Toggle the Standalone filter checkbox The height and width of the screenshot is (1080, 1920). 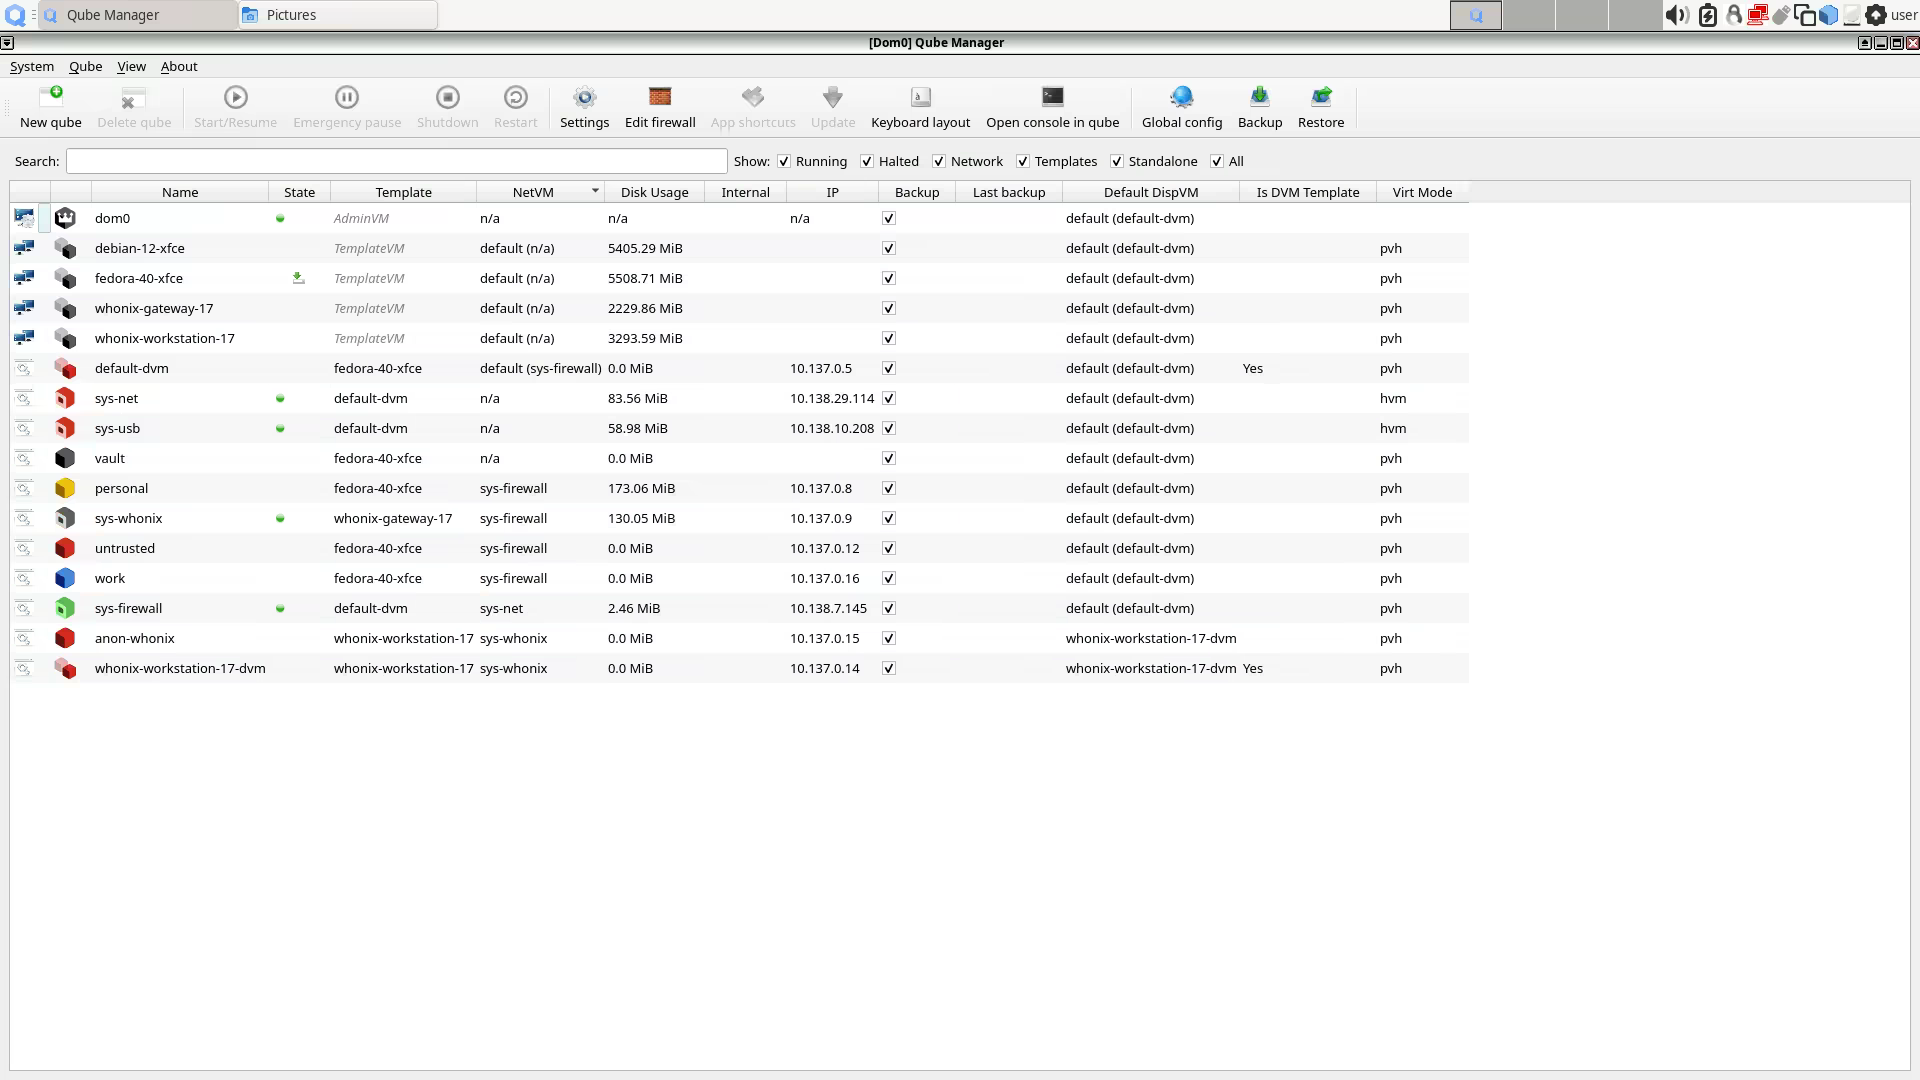tap(1117, 162)
